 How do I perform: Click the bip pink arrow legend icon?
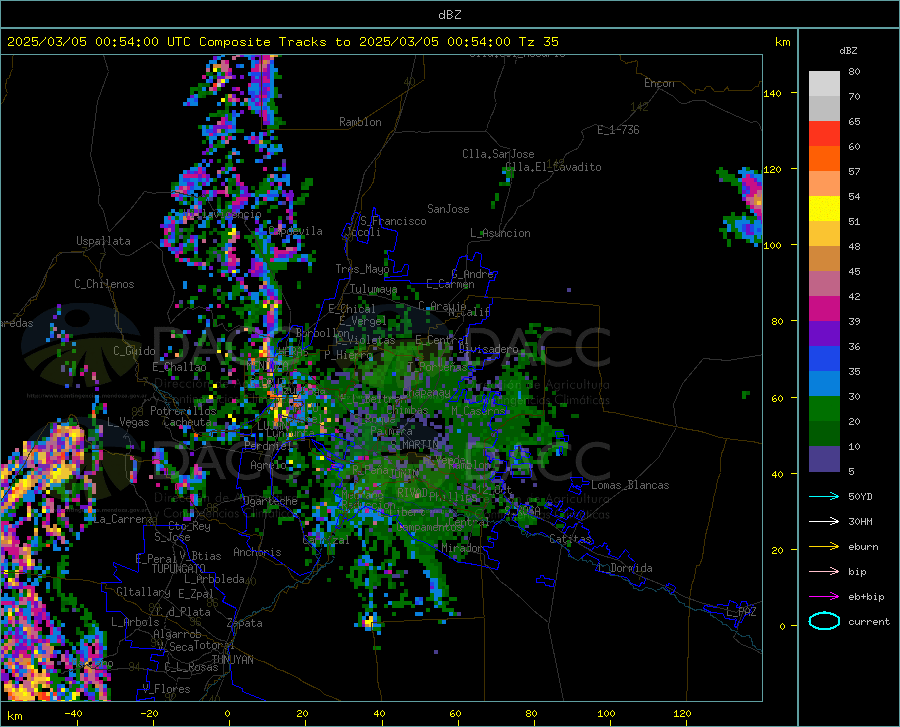pos(824,572)
